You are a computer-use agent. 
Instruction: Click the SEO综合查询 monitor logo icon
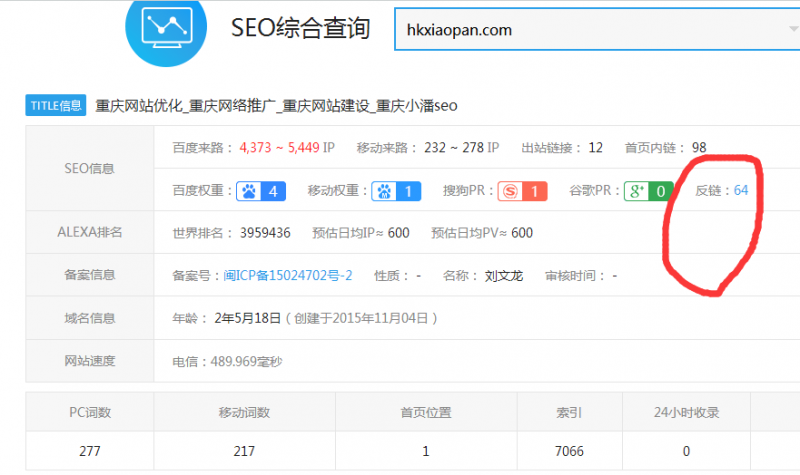[166, 28]
